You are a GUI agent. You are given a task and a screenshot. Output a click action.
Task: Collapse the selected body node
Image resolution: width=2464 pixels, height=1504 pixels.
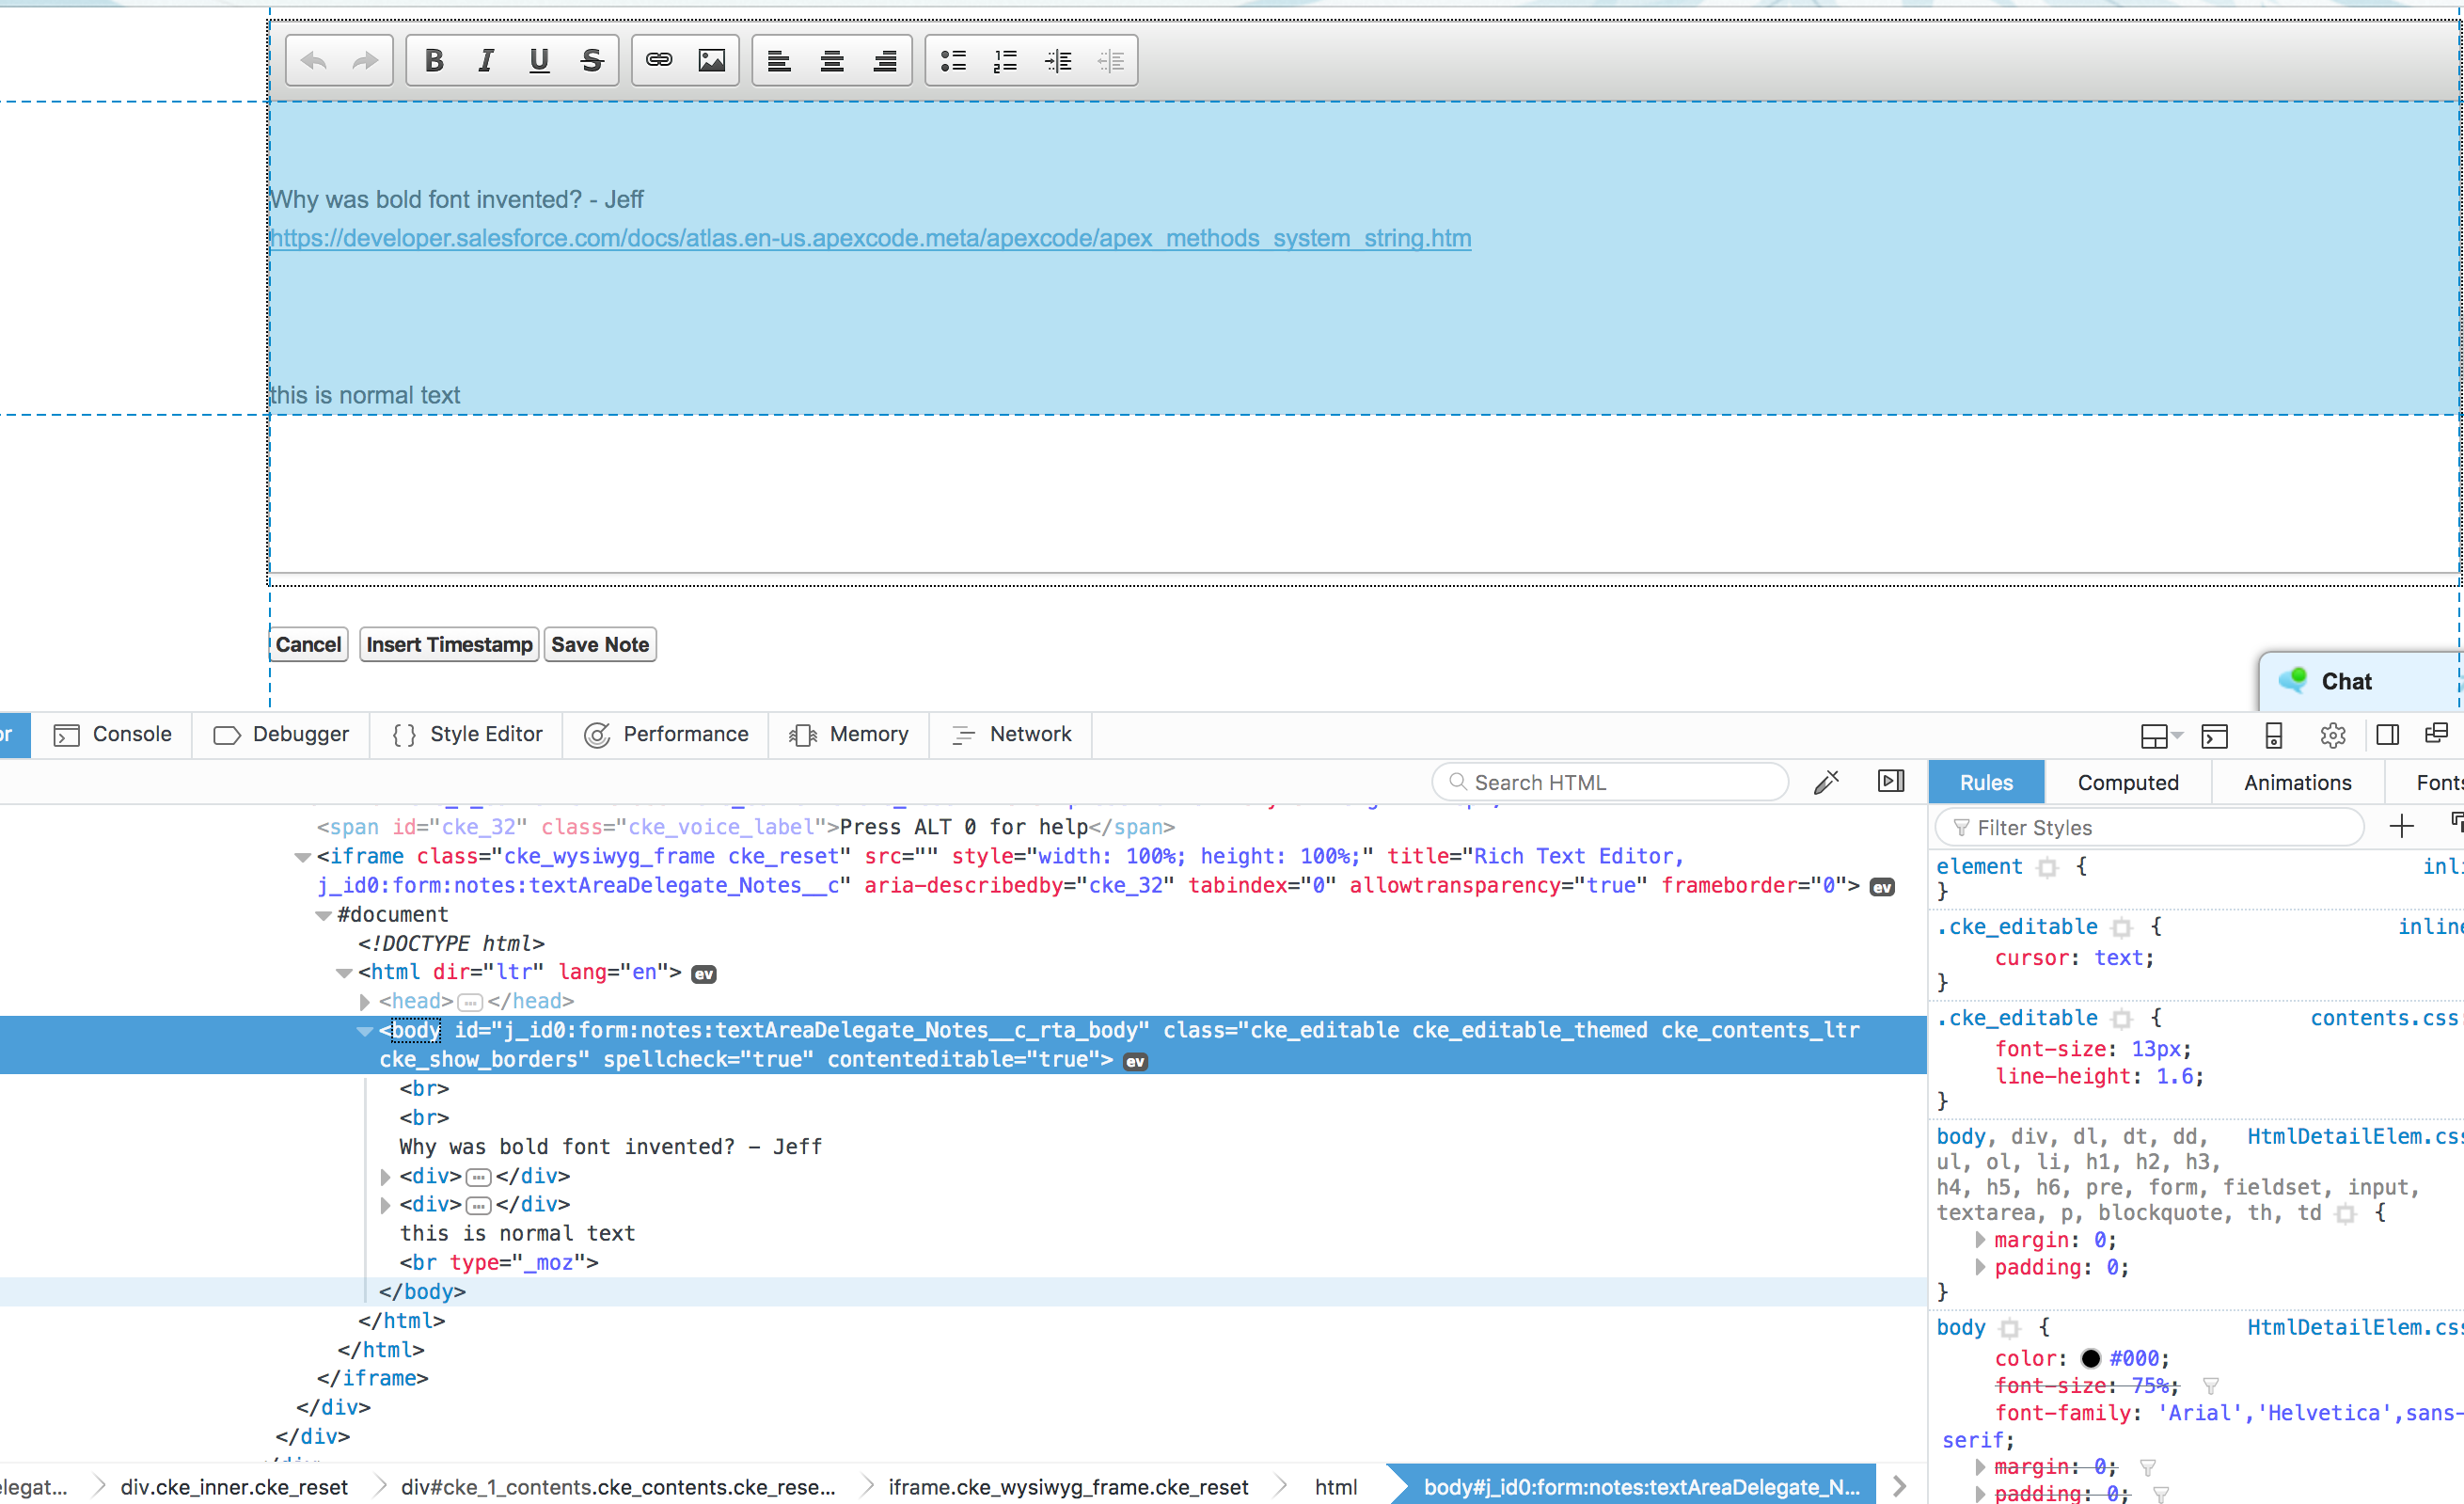pos(365,1031)
